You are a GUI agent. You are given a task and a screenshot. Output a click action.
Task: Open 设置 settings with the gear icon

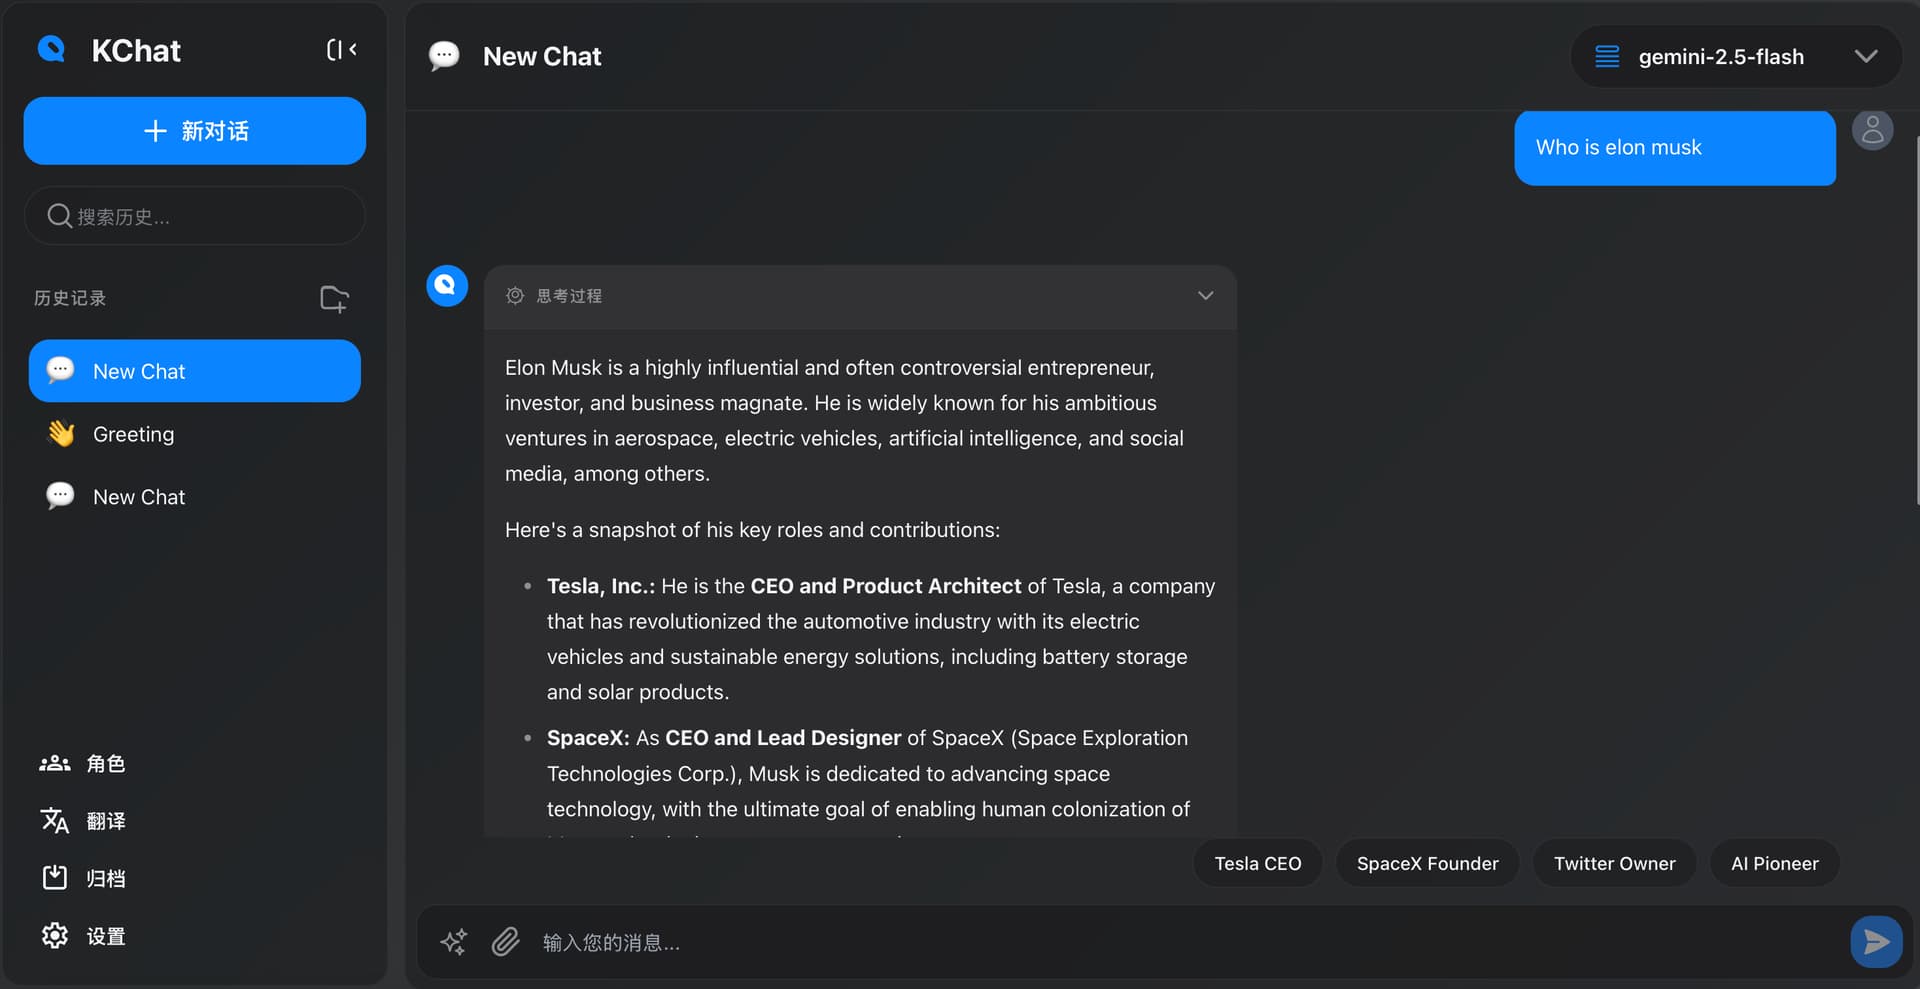click(55, 935)
